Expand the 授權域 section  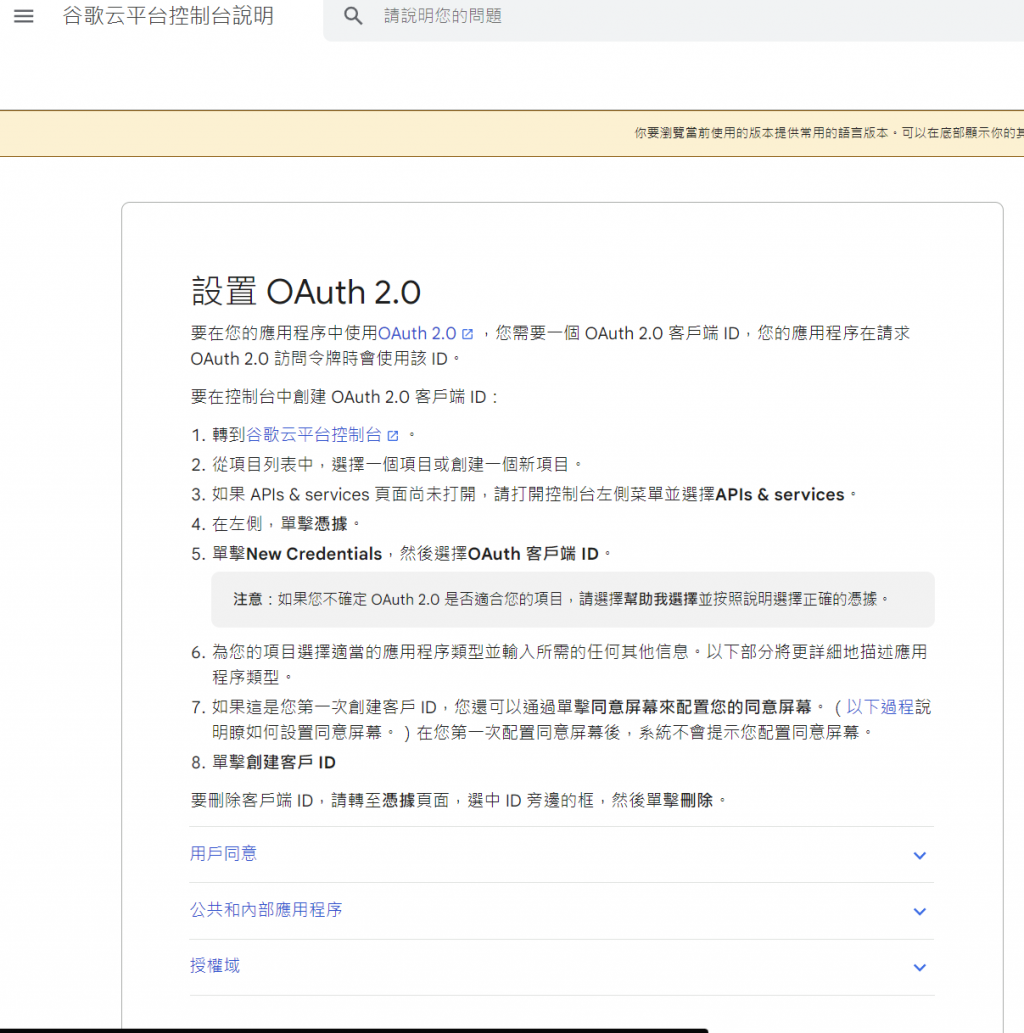click(561, 966)
